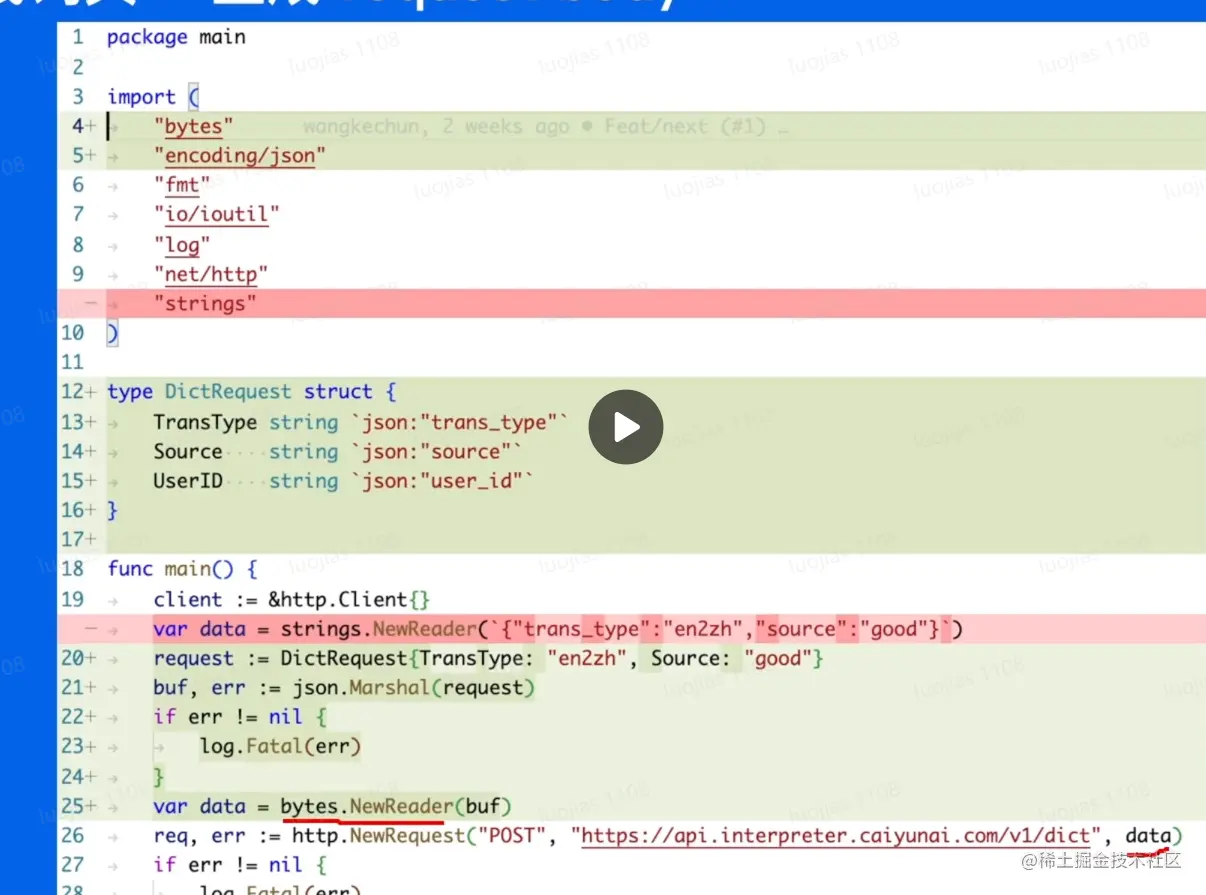Click the addition marker beside line 13
The width and height of the screenshot is (1206, 895).
point(92,422)
